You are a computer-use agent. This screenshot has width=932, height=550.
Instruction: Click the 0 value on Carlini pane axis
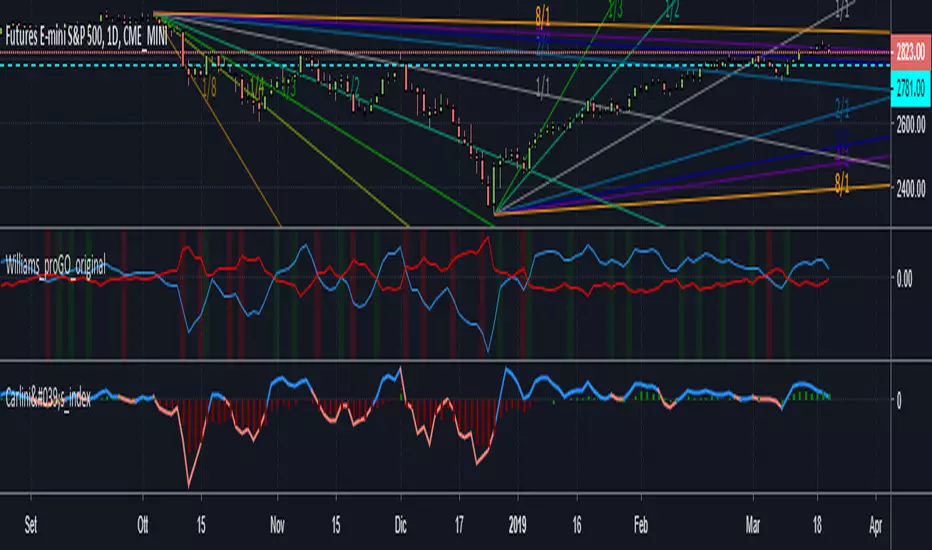[x=898, y=400]
